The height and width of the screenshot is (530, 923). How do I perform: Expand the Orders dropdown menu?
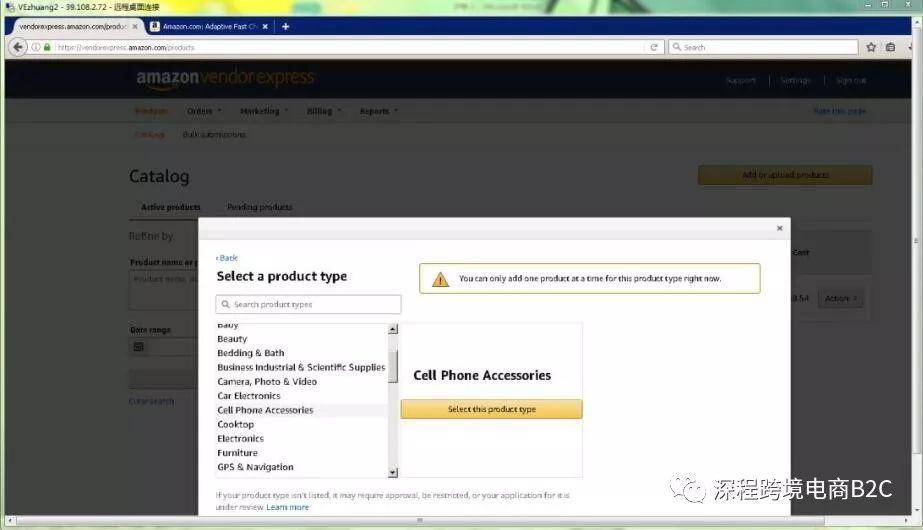coord(204,111)
